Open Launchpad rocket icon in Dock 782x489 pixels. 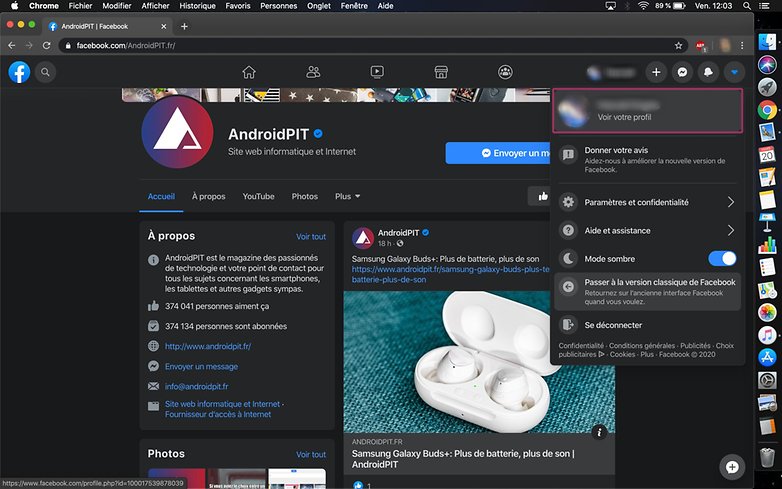point(768,87)
